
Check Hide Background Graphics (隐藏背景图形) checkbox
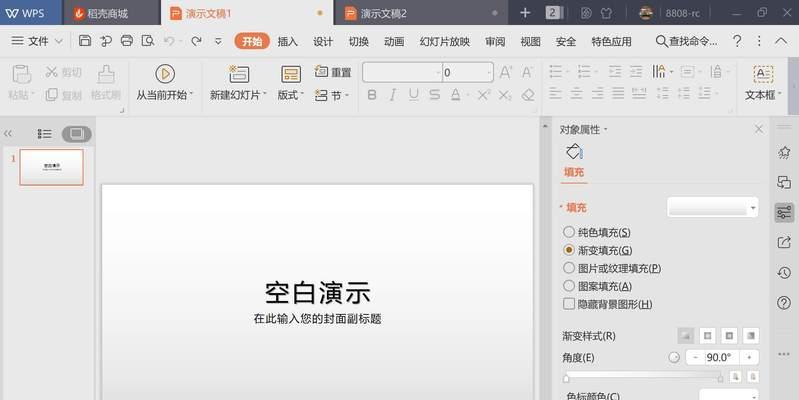[569, 304]
